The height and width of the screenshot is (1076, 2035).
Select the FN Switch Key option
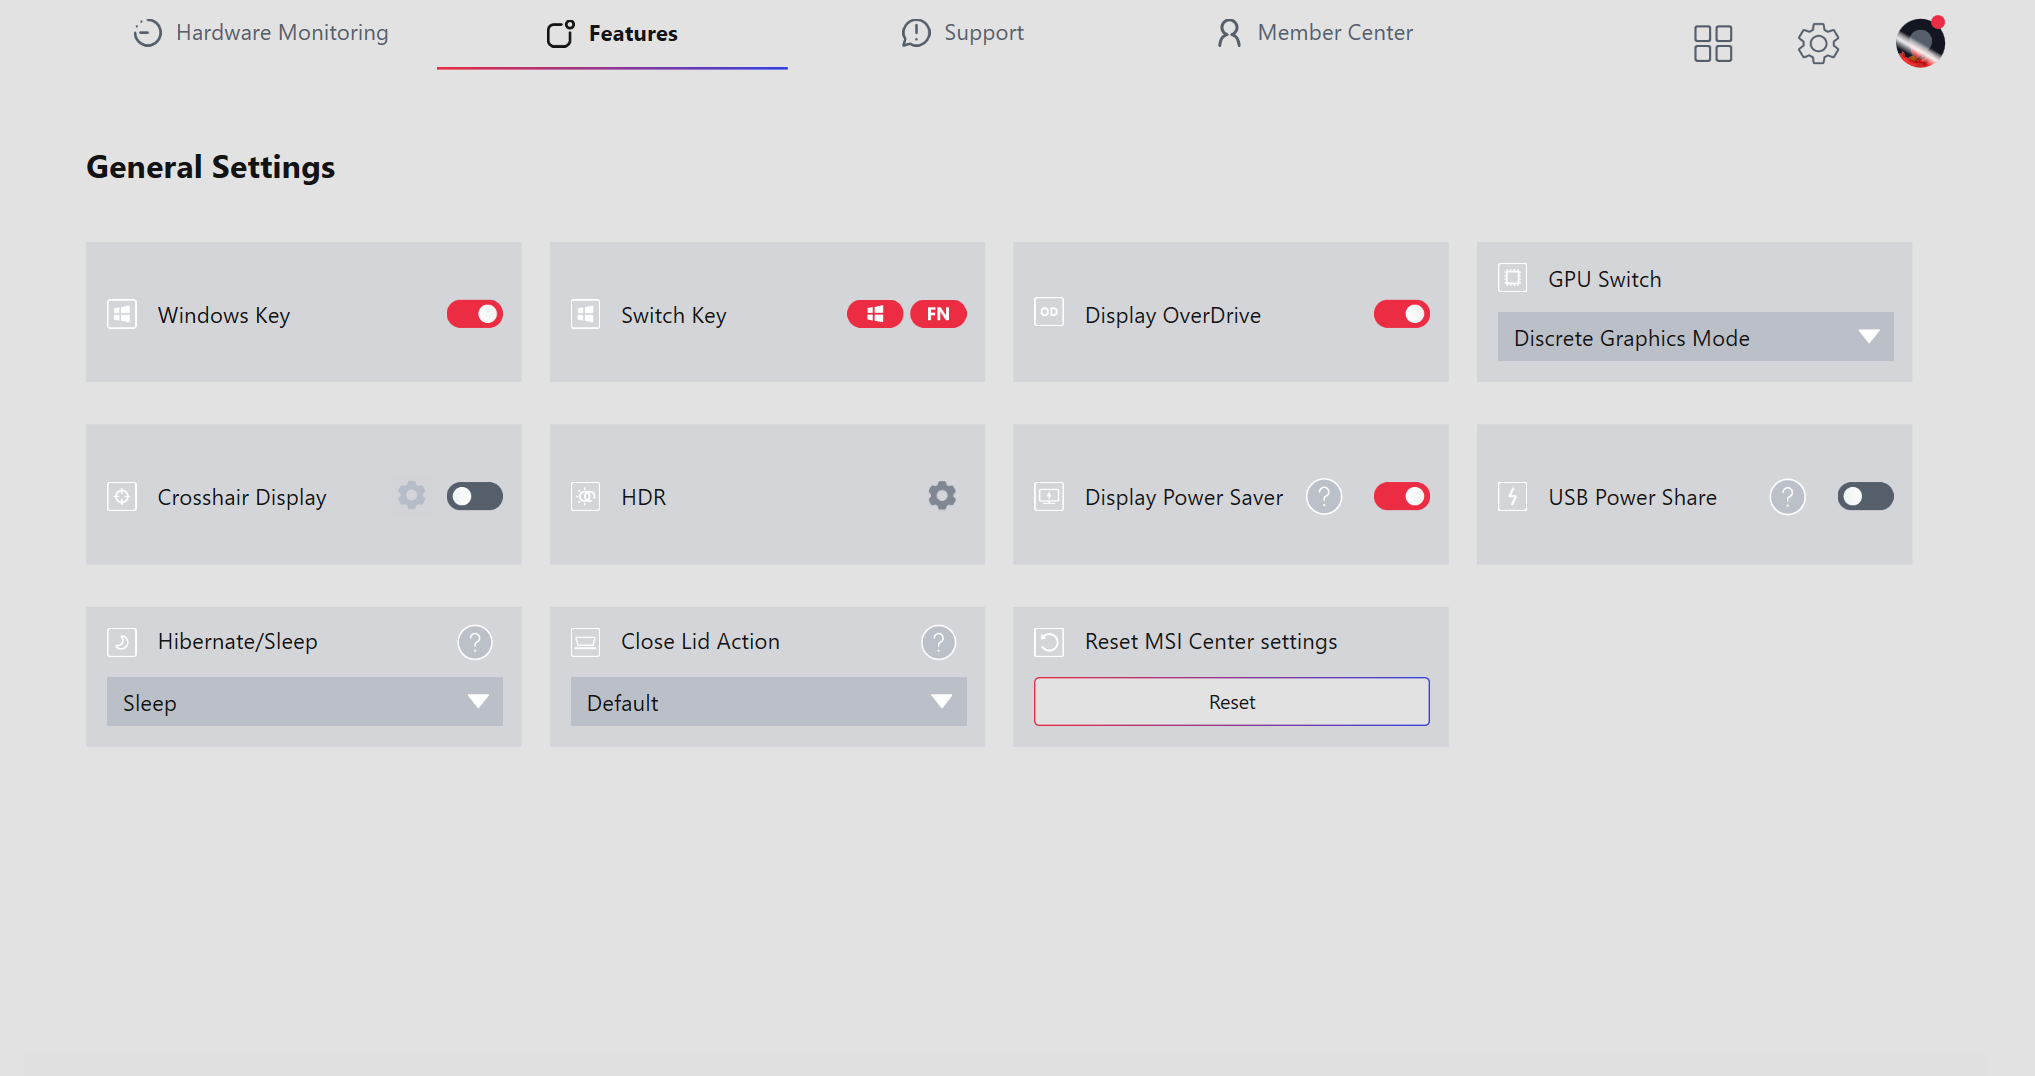(938, 314)
